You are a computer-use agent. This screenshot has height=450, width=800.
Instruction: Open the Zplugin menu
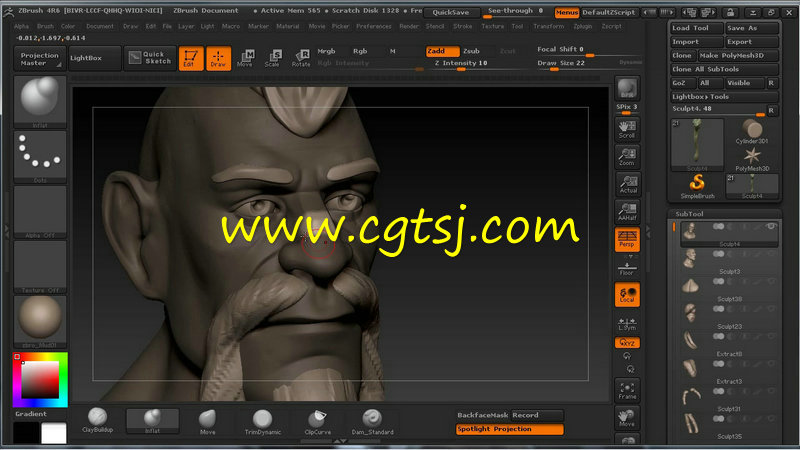coord(582,26)
